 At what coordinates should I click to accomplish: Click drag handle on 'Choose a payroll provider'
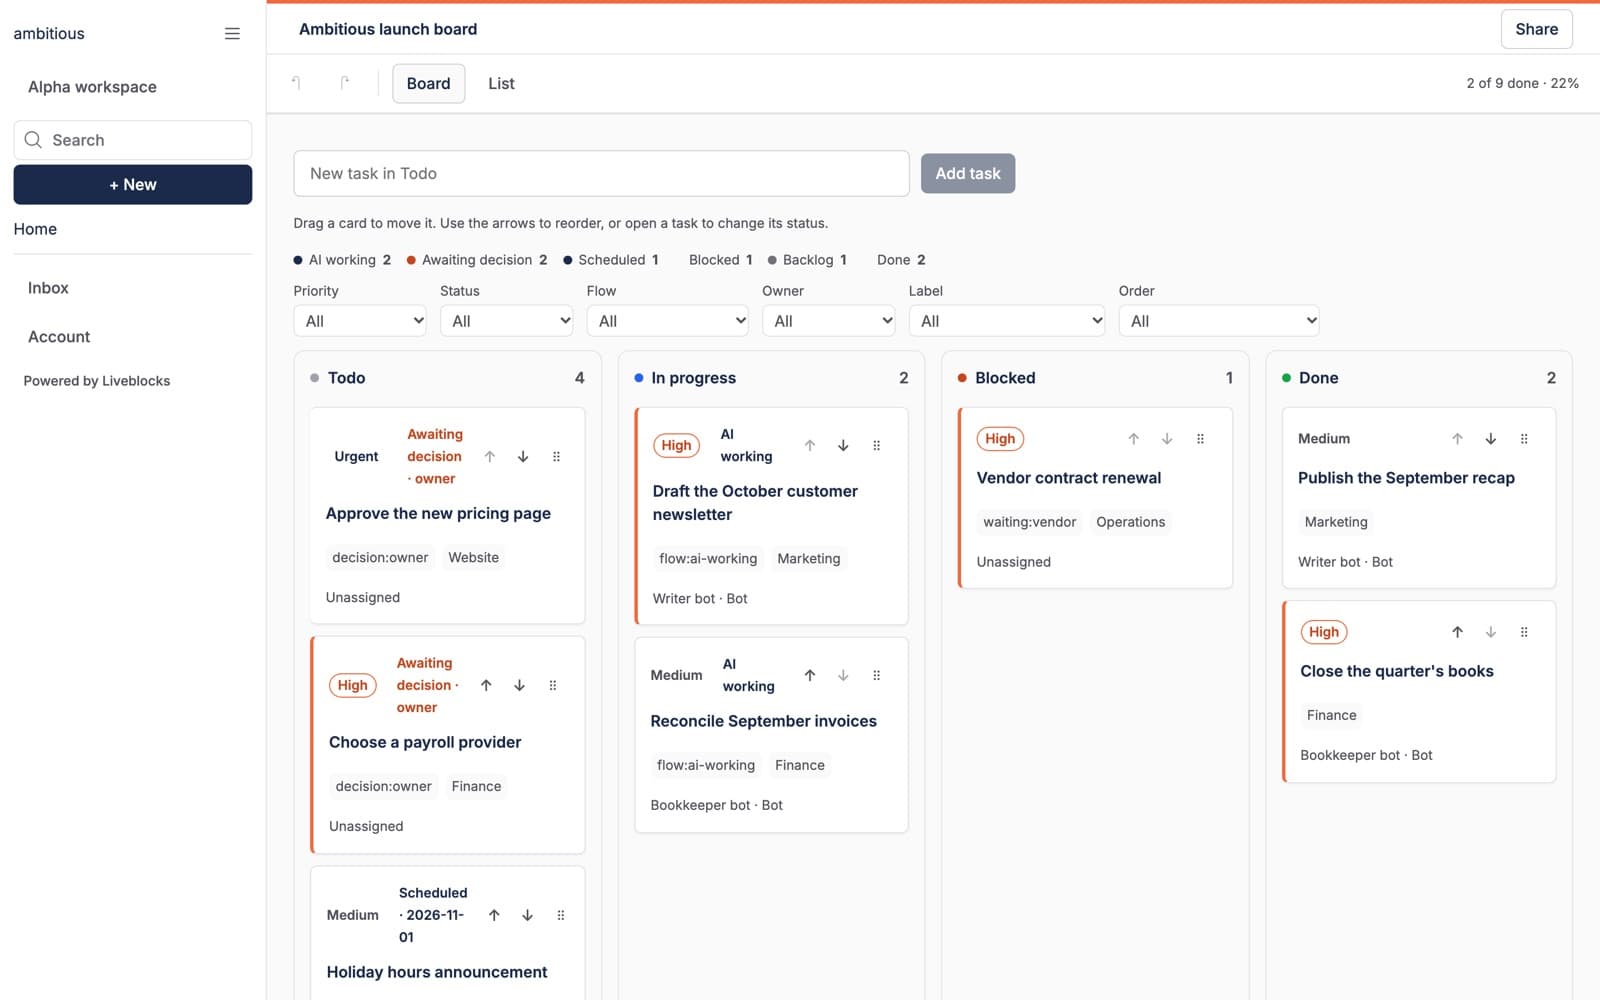point(553,686)
